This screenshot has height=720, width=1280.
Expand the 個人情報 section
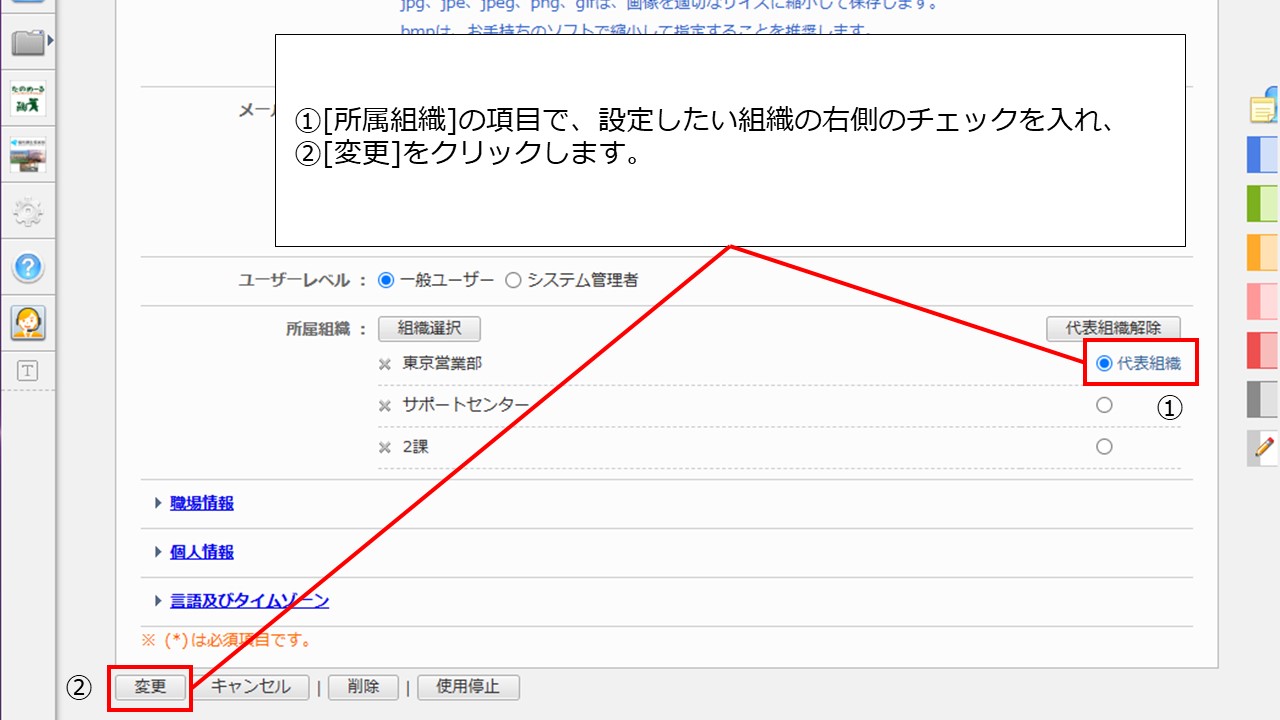(201, 552)
